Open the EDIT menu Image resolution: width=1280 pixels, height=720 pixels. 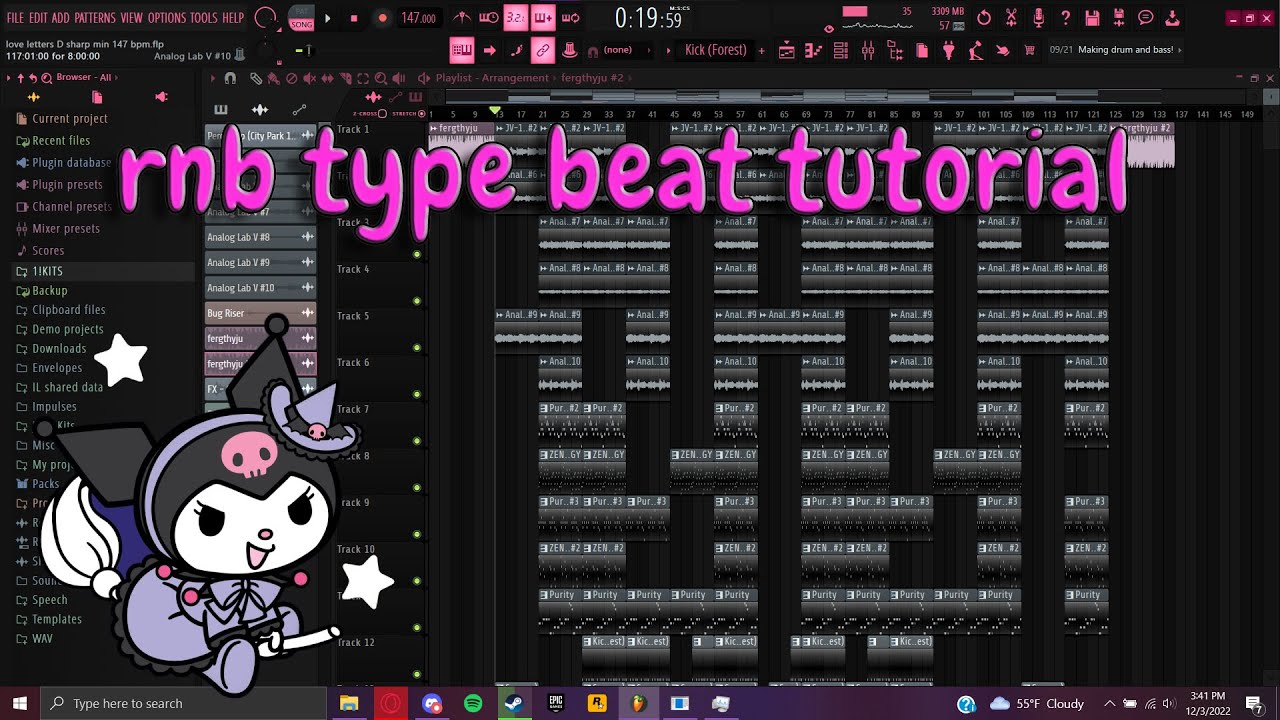click(x=38, y=18)
